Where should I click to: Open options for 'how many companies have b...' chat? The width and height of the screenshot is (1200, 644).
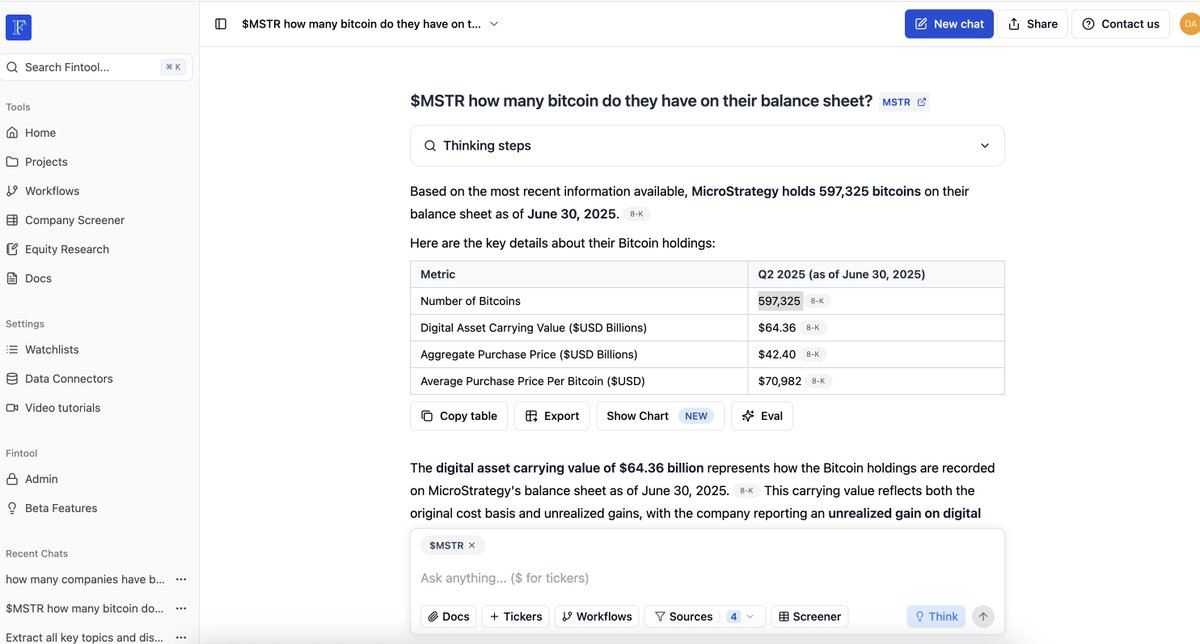click(181, 579)
